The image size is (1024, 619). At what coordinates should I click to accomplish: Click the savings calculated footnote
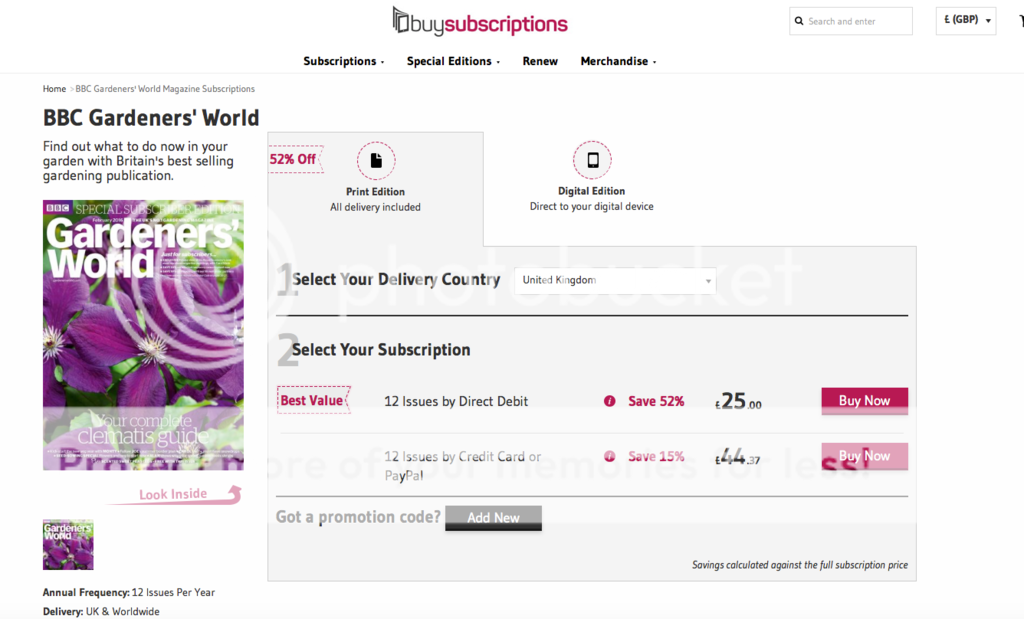coord(800,565)
